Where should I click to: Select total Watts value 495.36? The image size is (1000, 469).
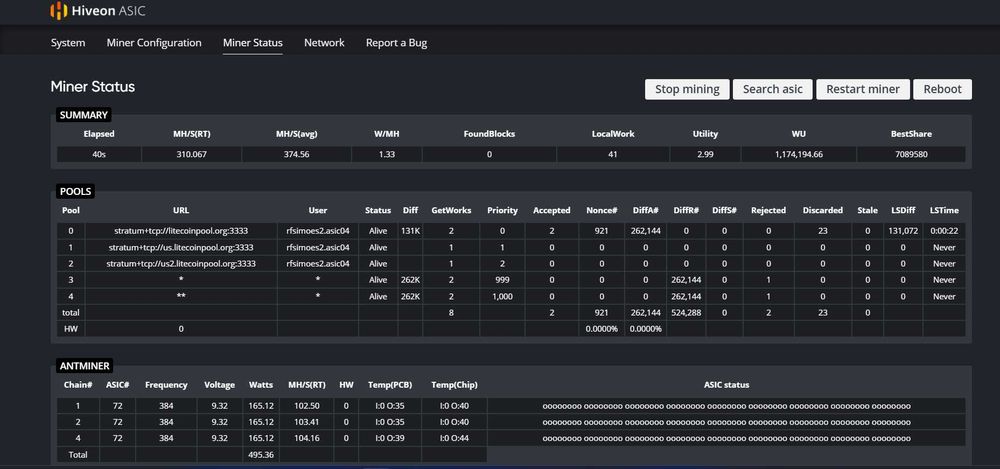pyautogui.click(x=261, y=455)
